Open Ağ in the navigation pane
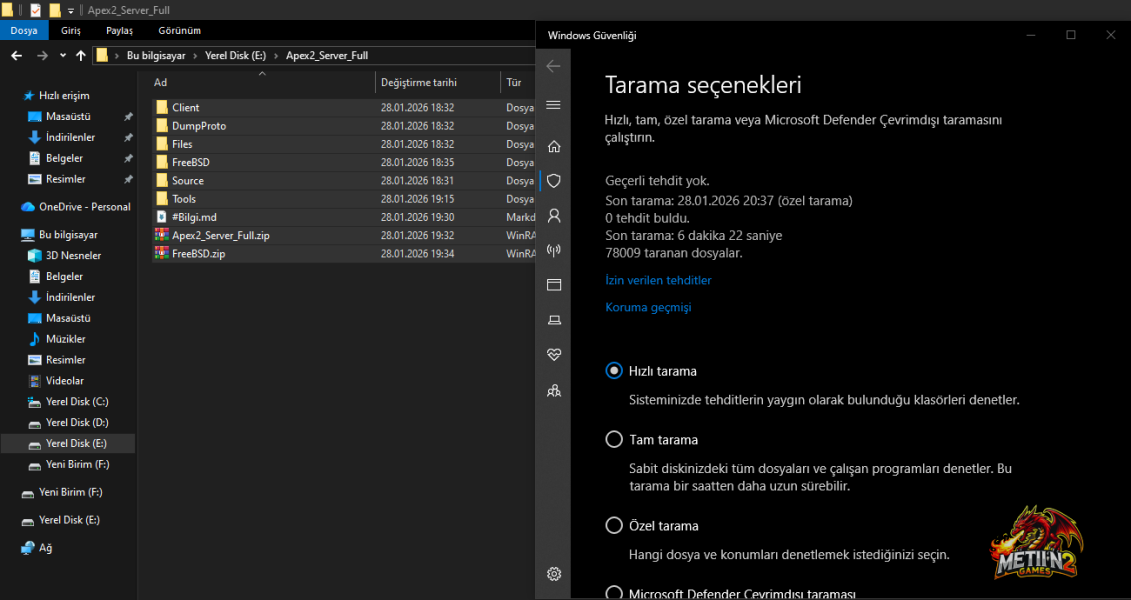1131x600 pixels. (x=45, y=548)
